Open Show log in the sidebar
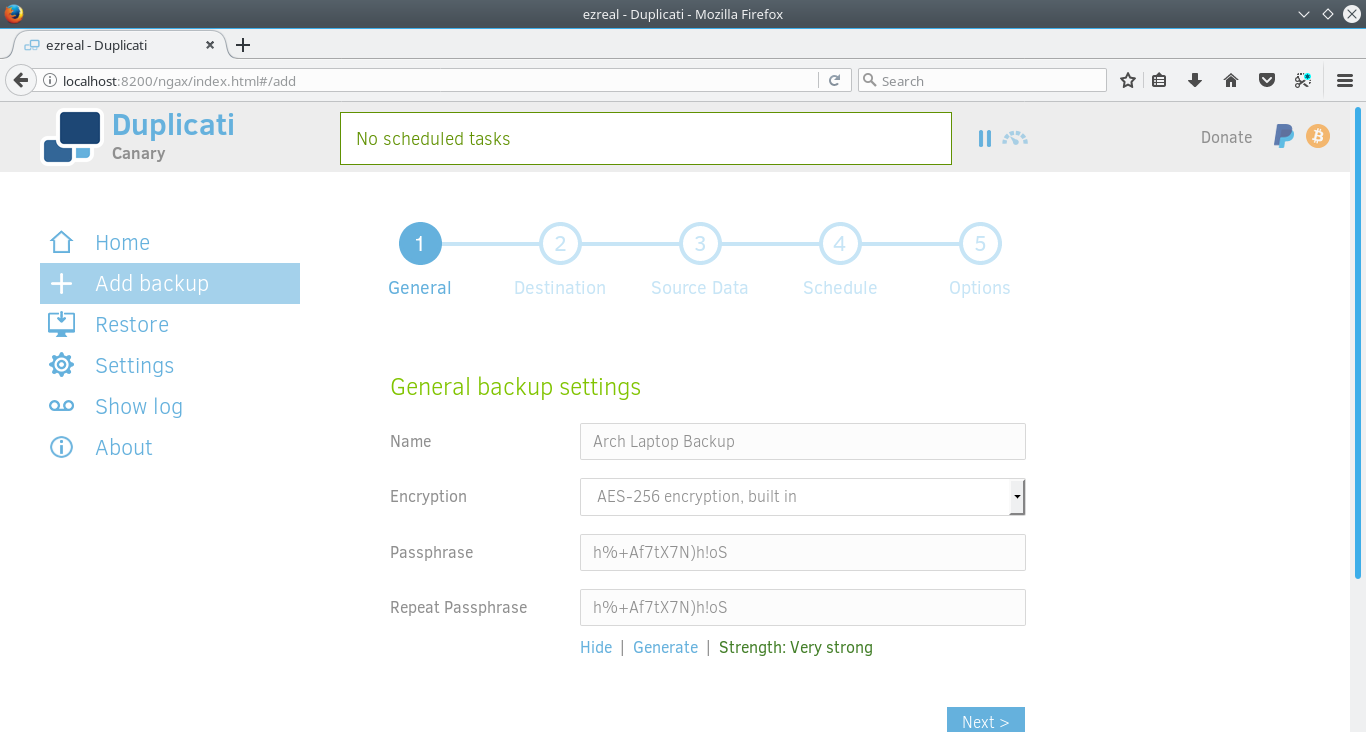The width and height of the screenshot is (1366, 732). tap(170, 406)
